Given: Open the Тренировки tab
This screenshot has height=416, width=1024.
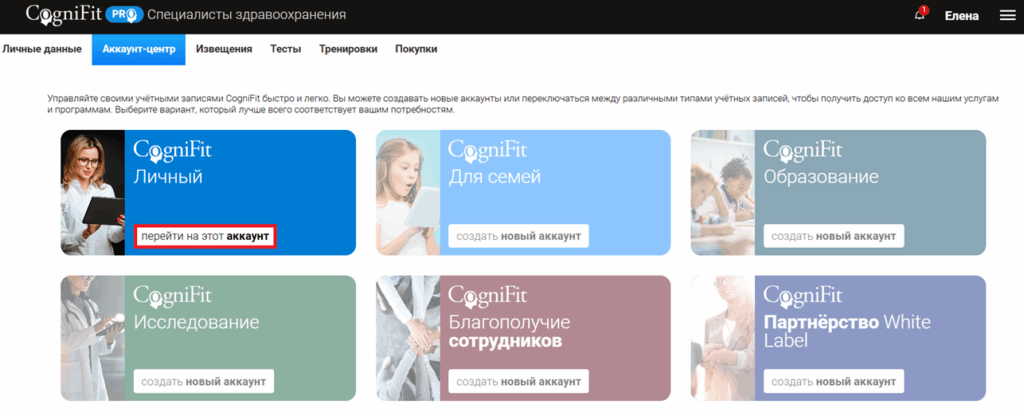Looking at the screenshot, I should (348, 49).
